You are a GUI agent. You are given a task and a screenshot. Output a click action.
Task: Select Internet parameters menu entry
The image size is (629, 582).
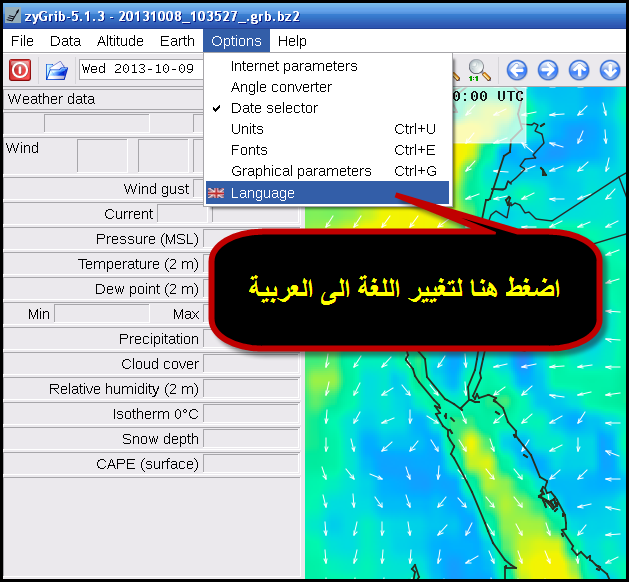[327, 66]
